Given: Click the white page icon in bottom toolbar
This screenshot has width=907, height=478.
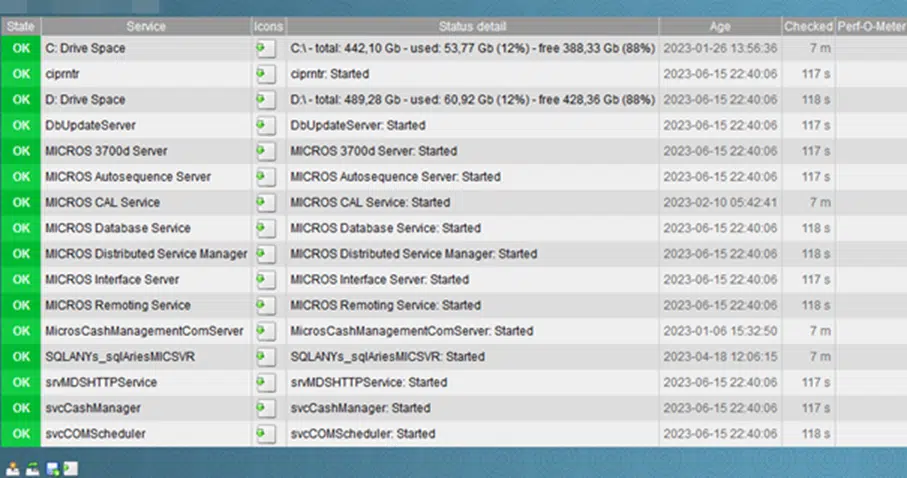Looking at the screenshot, I should tap(71, 467).
